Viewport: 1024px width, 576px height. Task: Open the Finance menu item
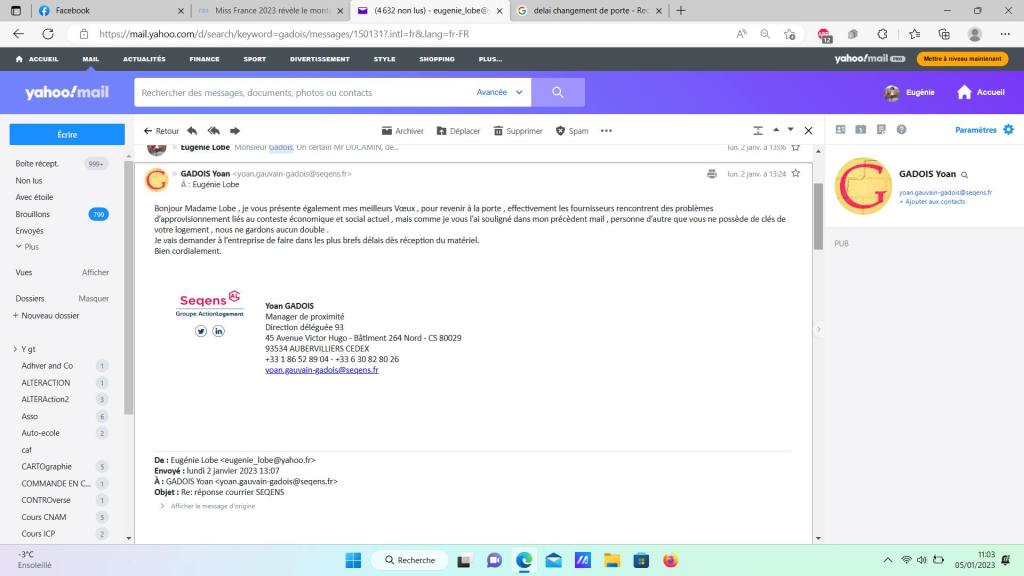pos(204,59)
